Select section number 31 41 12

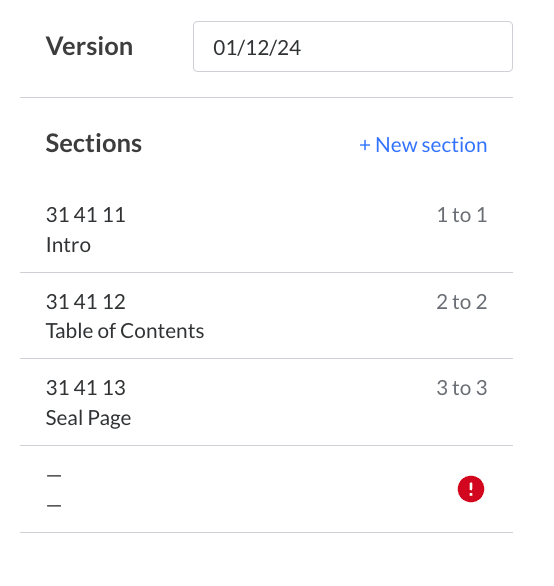[86, 302]
